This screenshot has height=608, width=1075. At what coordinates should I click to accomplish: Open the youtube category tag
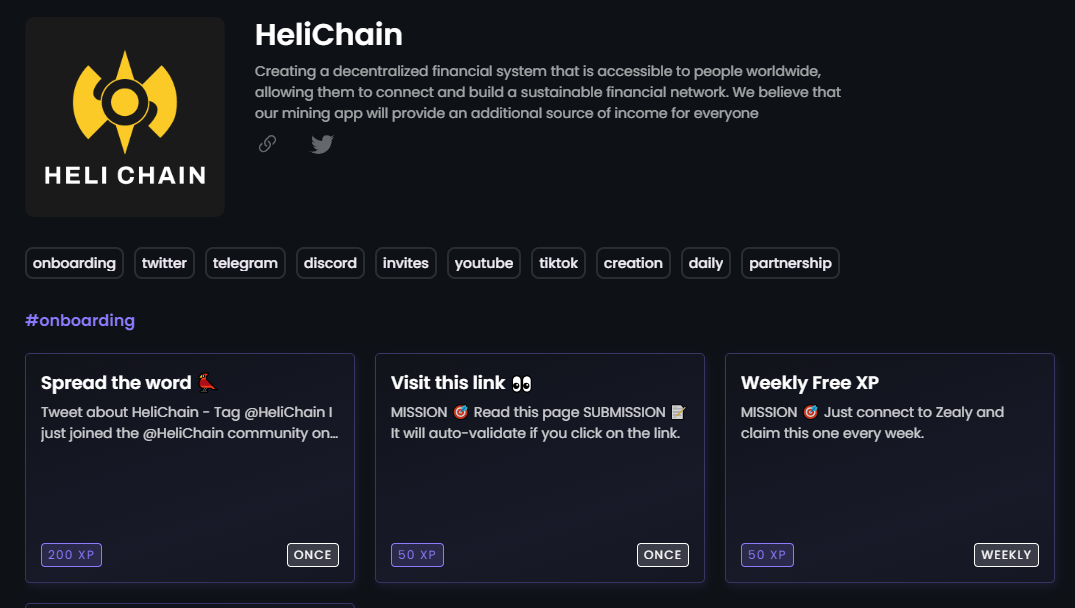point(484,263)
